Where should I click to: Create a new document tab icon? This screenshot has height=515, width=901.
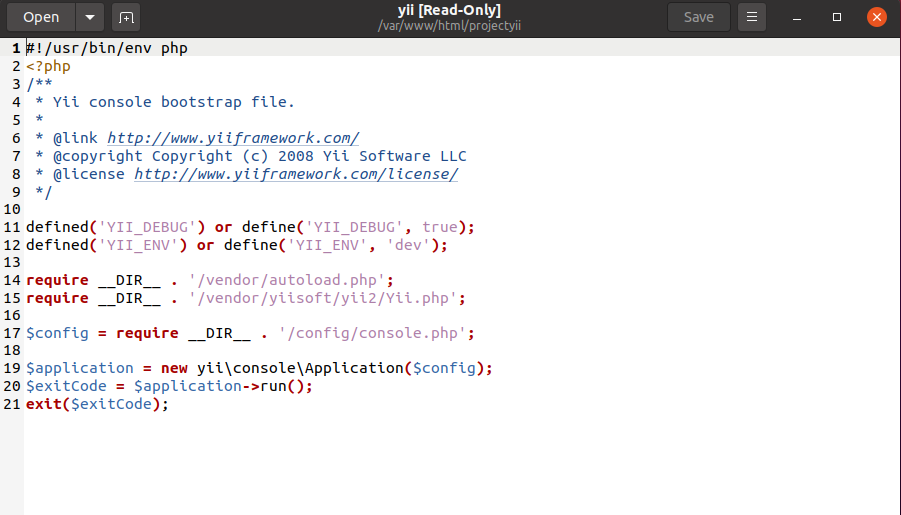tap(126, 17)
